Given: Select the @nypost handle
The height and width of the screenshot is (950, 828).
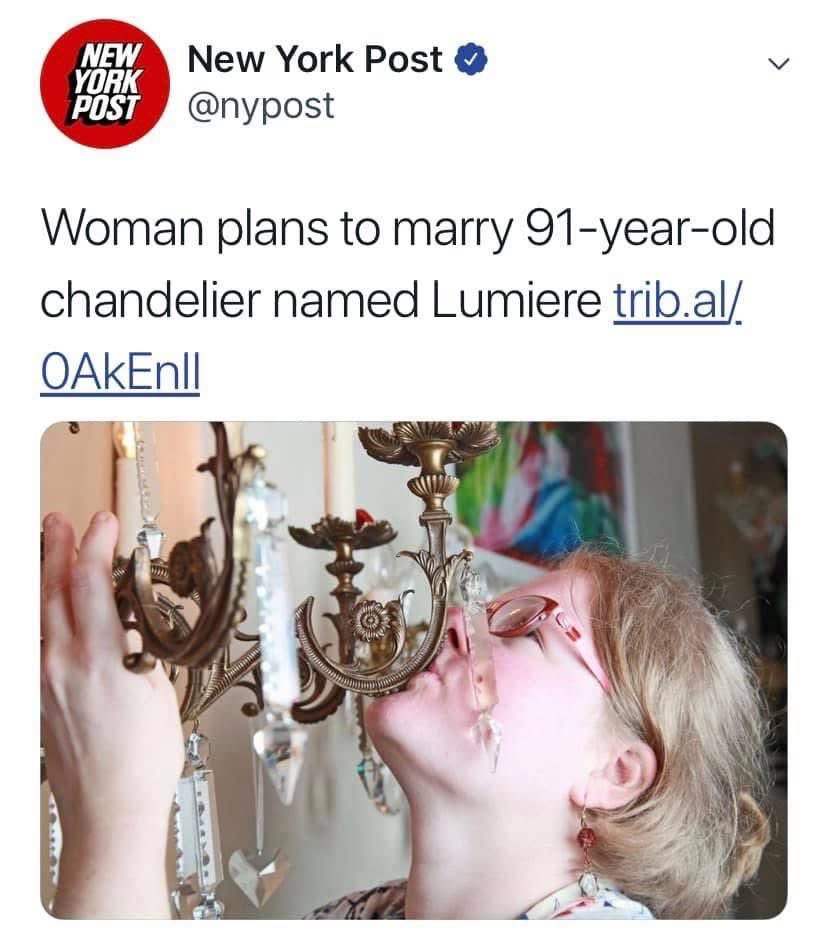Looking at the screenshot, I should tap(261, 107).
